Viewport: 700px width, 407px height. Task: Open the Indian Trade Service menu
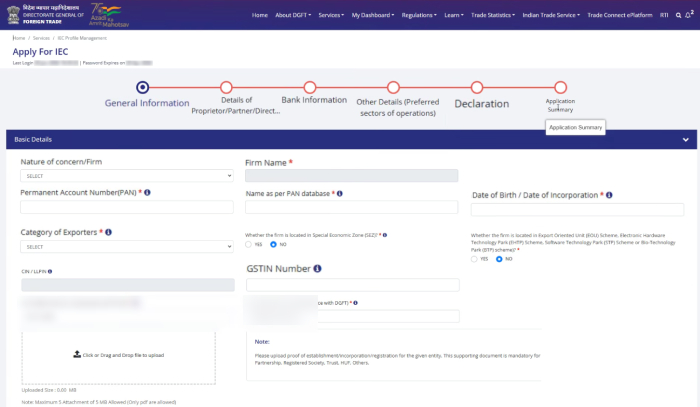(551, 15)
